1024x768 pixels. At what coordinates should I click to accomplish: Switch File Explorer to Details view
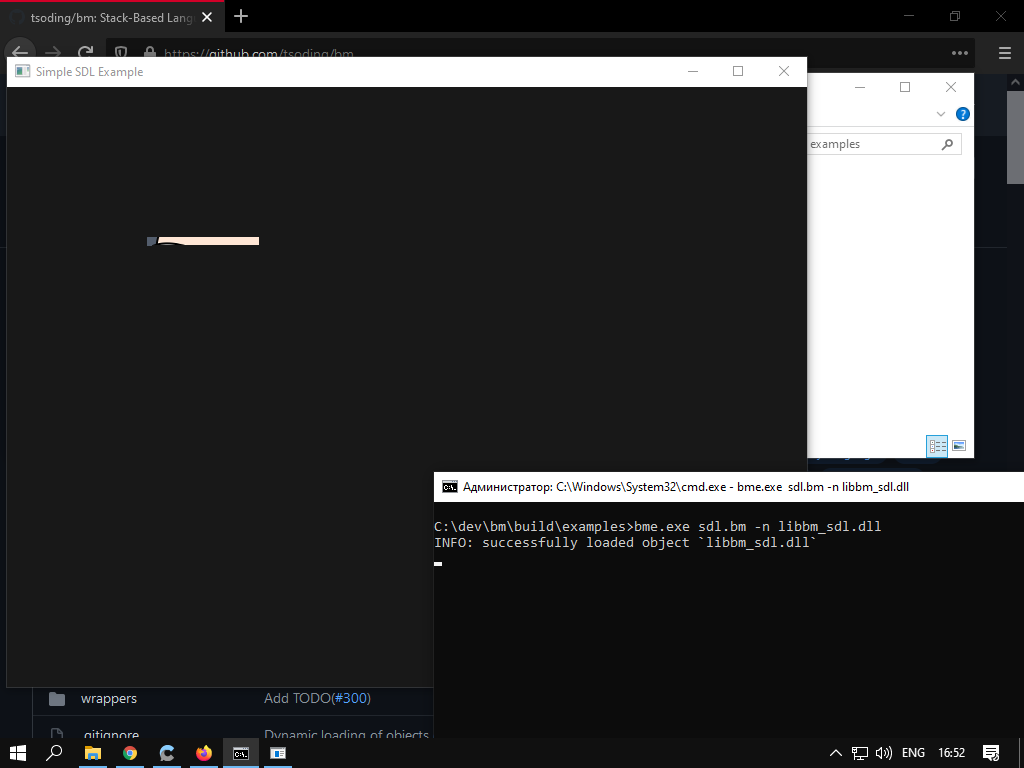[x=937, y=446]
